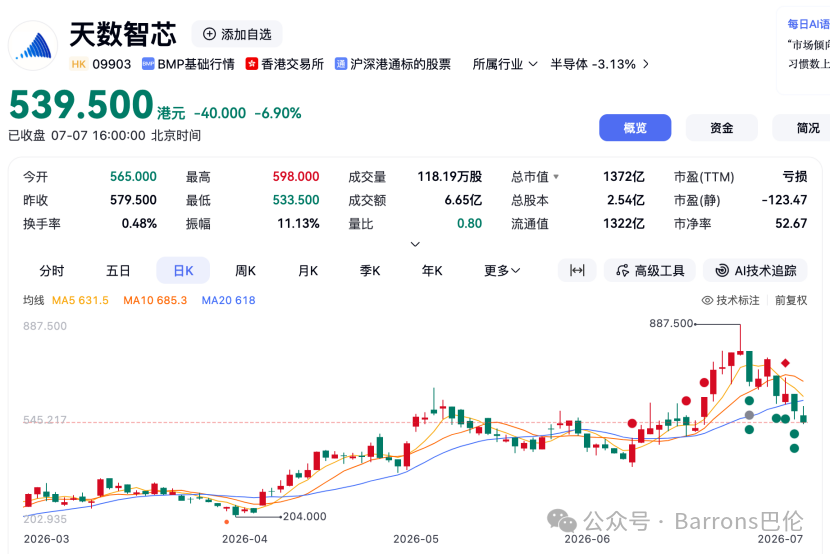
Task: Open AI技术追踪 tracking
Action: click(x=755, y=271)
